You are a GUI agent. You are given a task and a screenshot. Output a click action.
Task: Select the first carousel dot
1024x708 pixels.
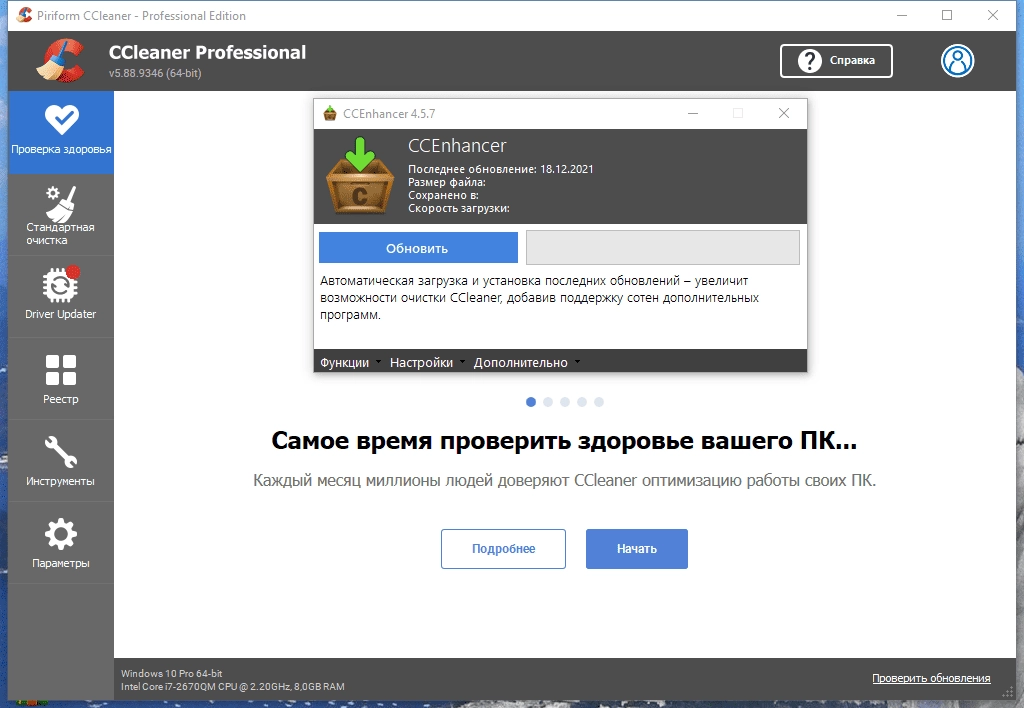(x=530, y=401)
